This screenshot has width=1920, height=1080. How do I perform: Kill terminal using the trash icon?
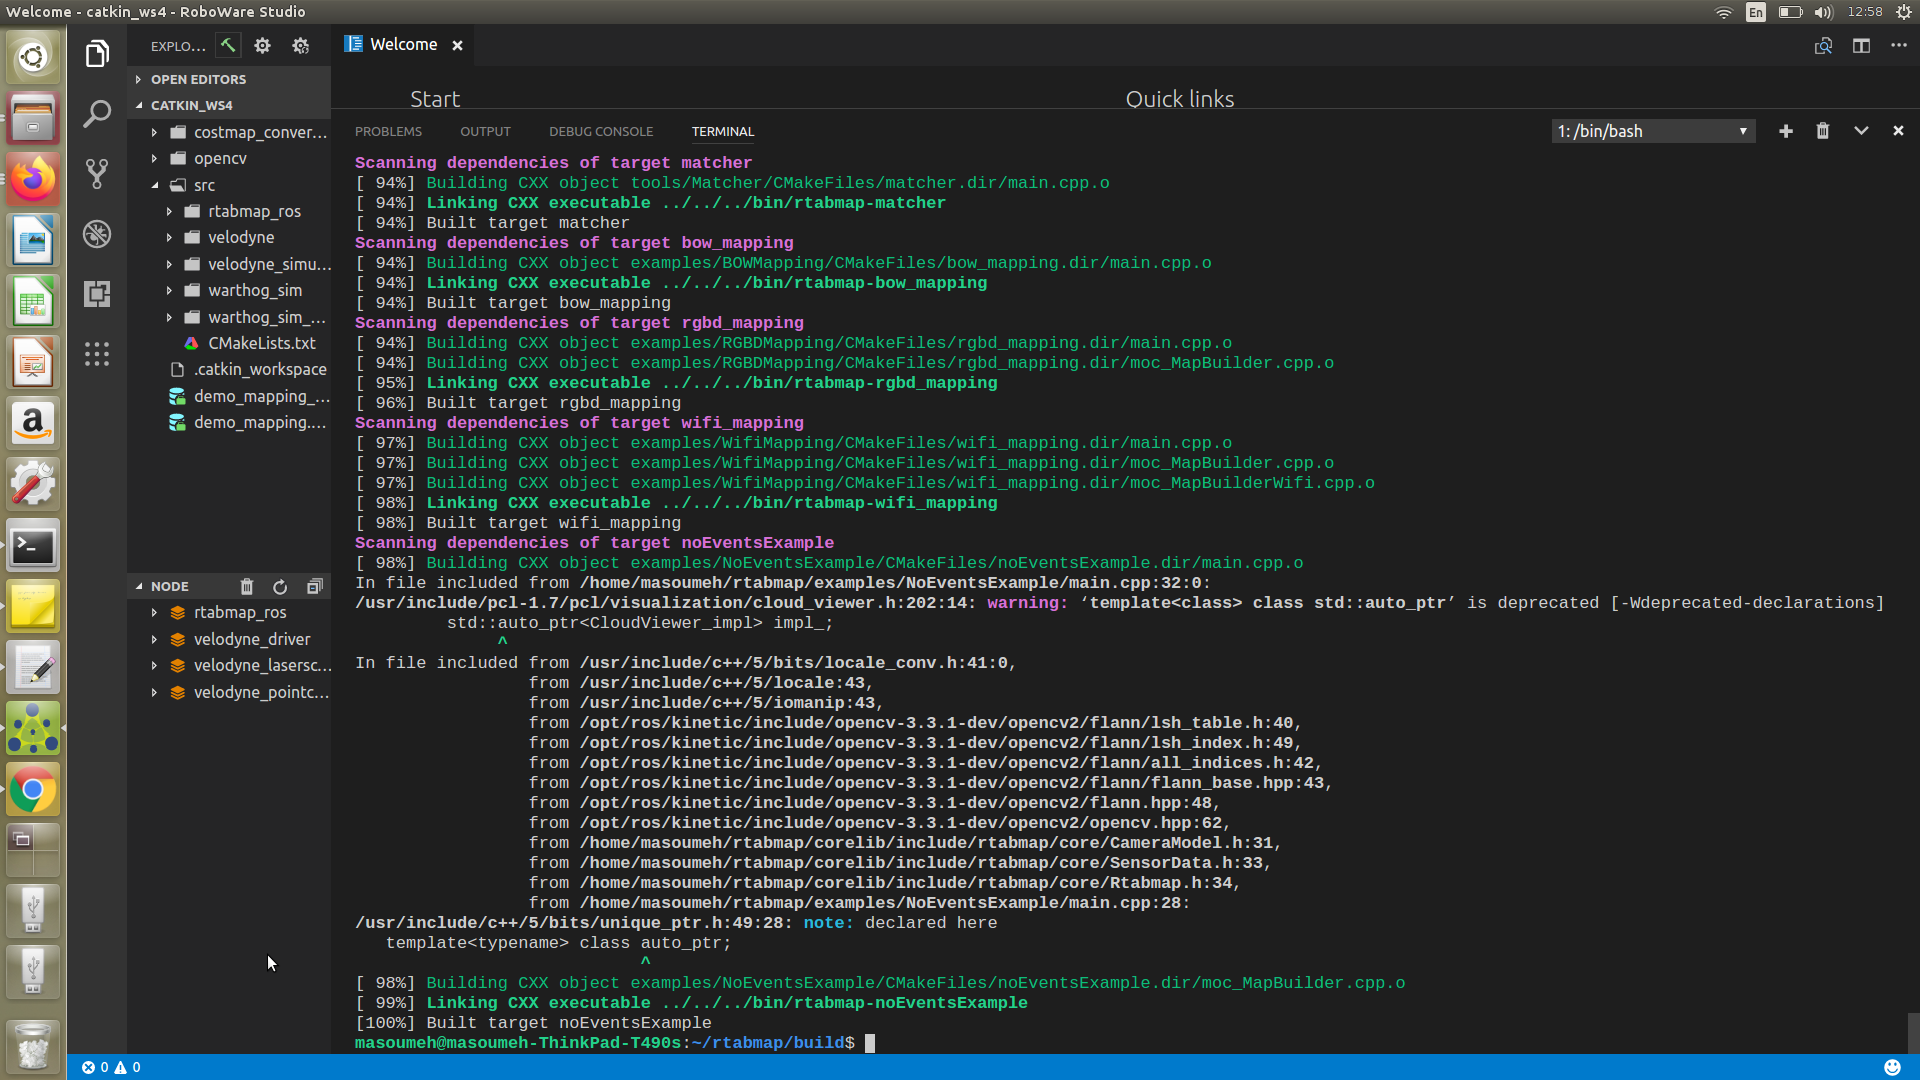pos(1823,131)
